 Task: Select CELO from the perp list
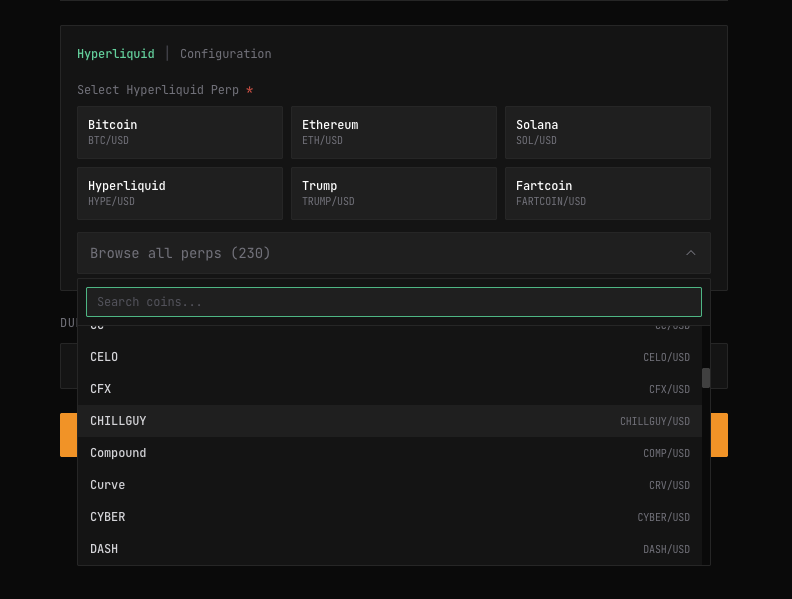point(389,357)
